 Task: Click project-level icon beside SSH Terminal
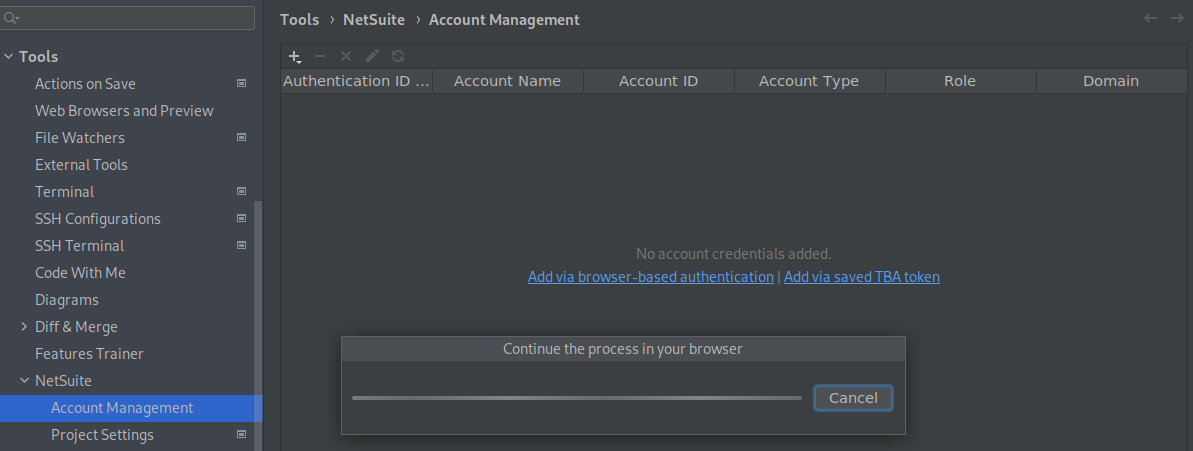[x=241, y=245]
